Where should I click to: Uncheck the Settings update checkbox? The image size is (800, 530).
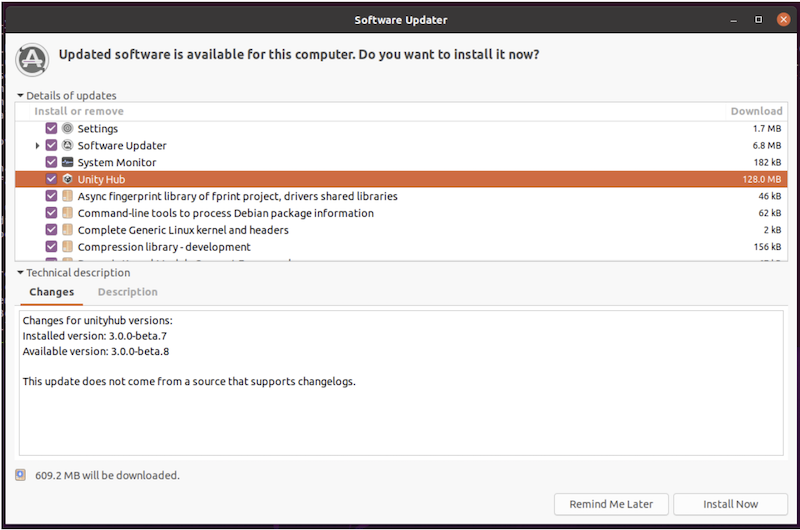(x=51, y=129)
